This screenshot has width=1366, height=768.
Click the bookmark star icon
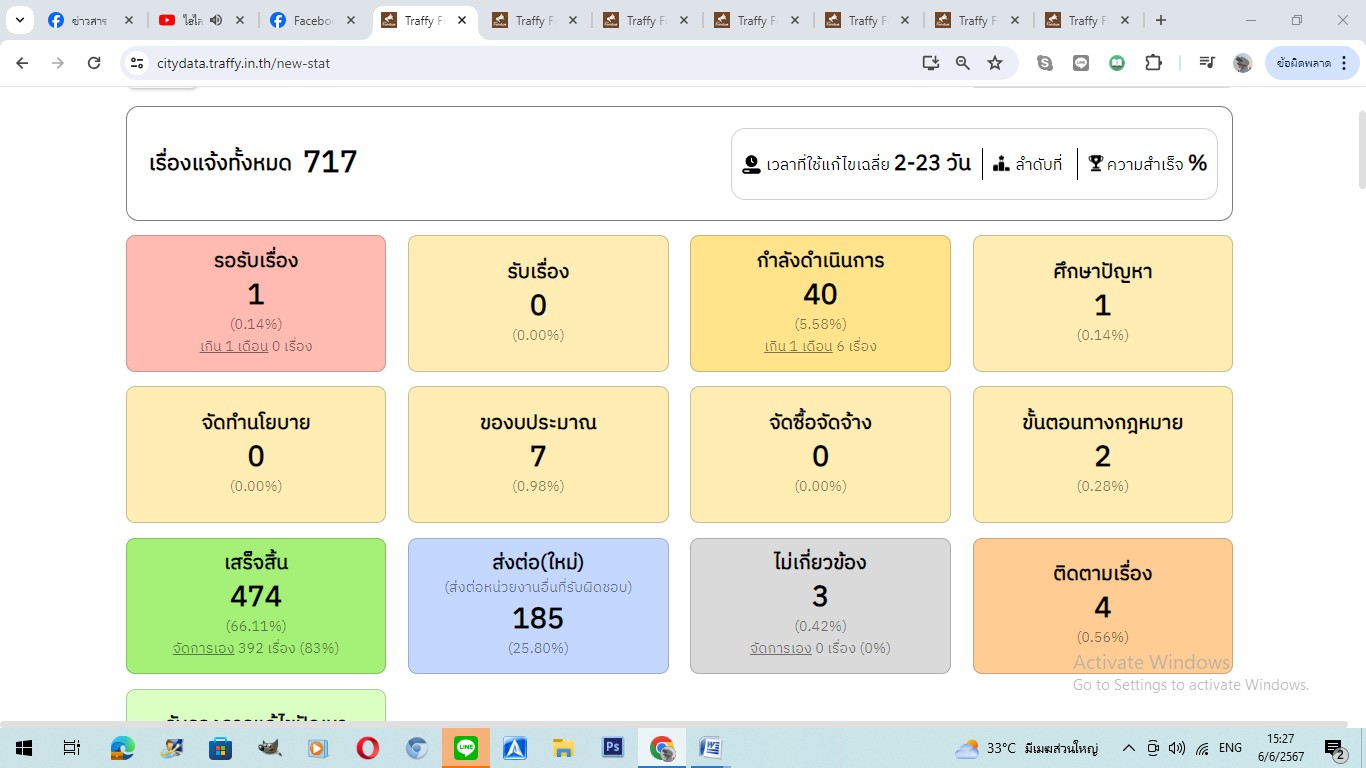point(994,63)
